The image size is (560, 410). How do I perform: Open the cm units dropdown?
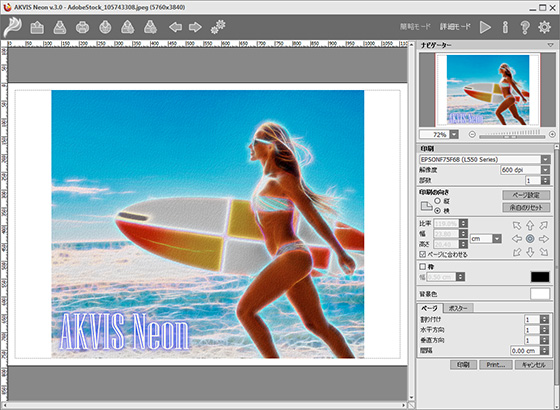[497, 239]
